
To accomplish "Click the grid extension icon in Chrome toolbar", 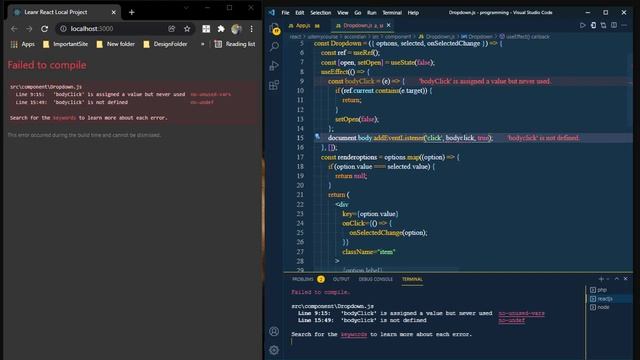I will 206,29.
